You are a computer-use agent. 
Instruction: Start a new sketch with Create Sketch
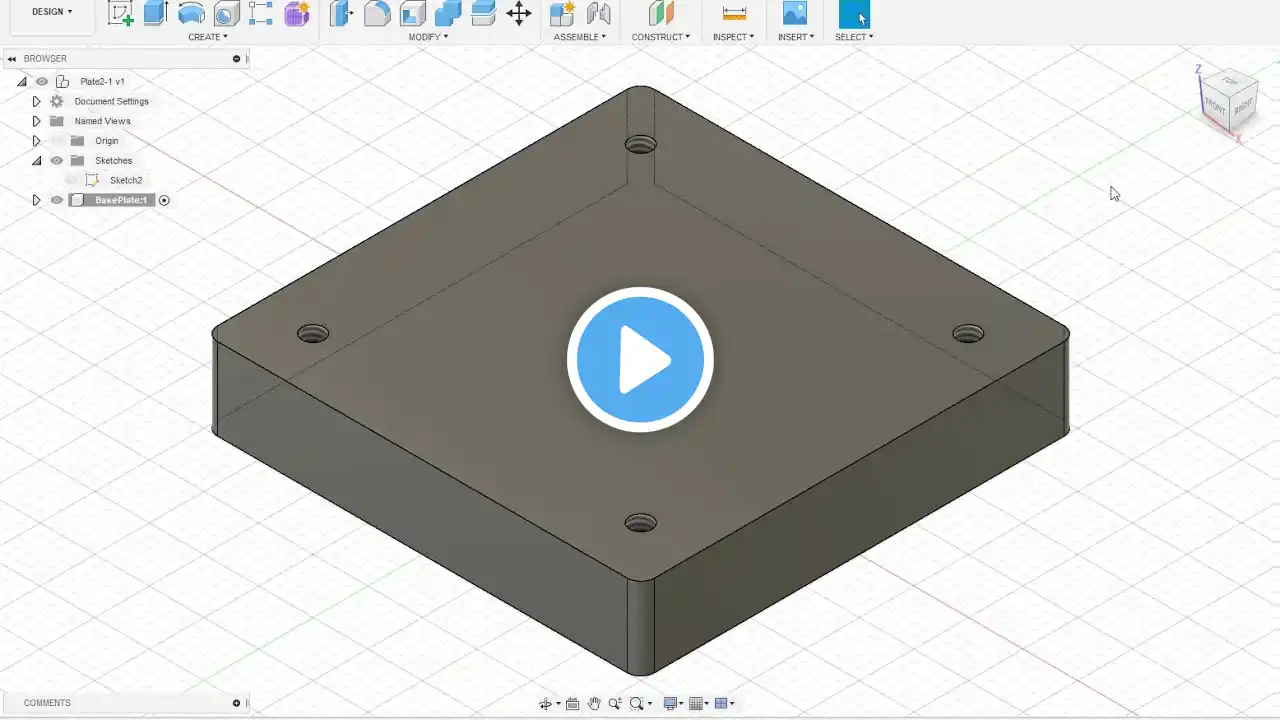pyautogui.click(x=121, y=13)
